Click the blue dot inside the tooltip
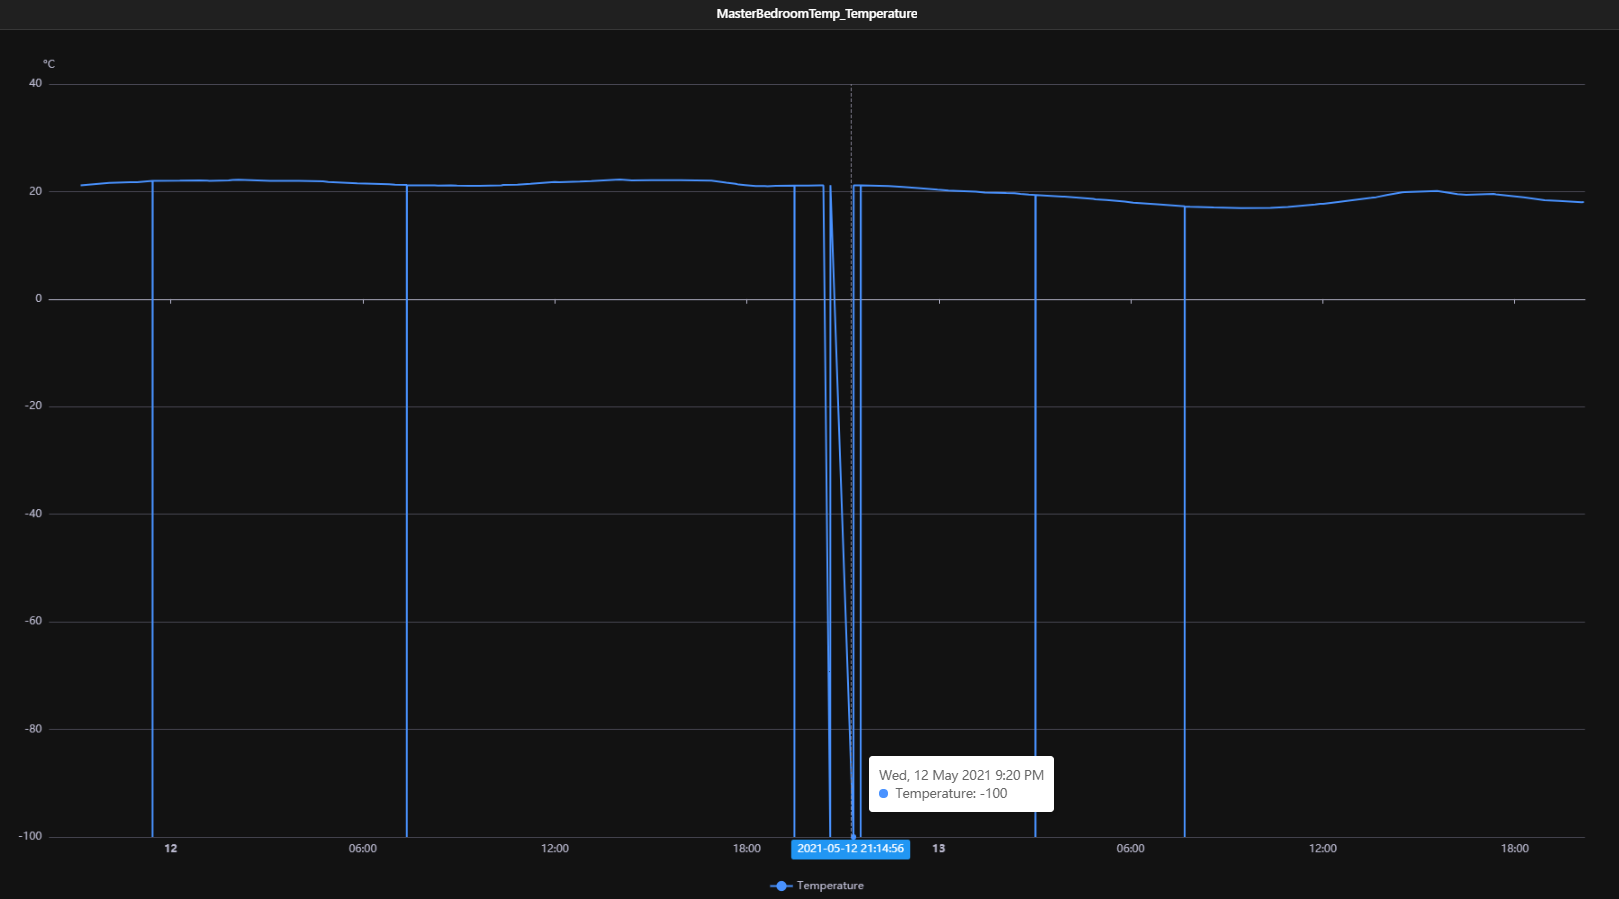Image resolution: width=1619 pixels, height=899 pixels. pyautogui.click(x=884, y=794)
